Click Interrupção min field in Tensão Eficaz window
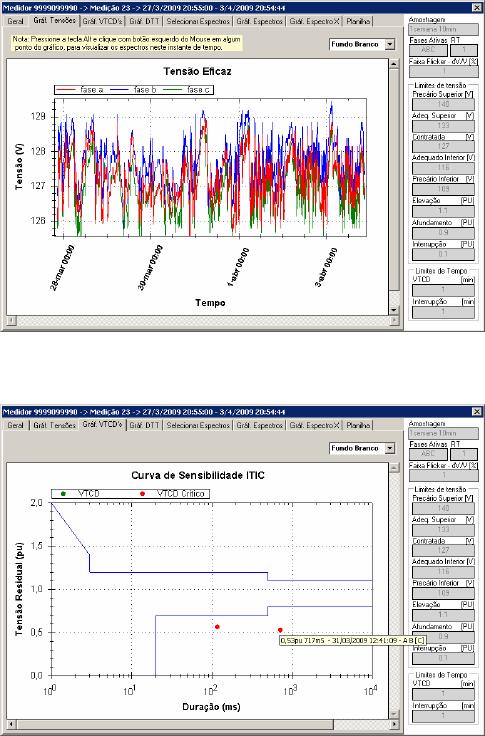The height and width of the screenshot is (736, 485). pos(444,312)
